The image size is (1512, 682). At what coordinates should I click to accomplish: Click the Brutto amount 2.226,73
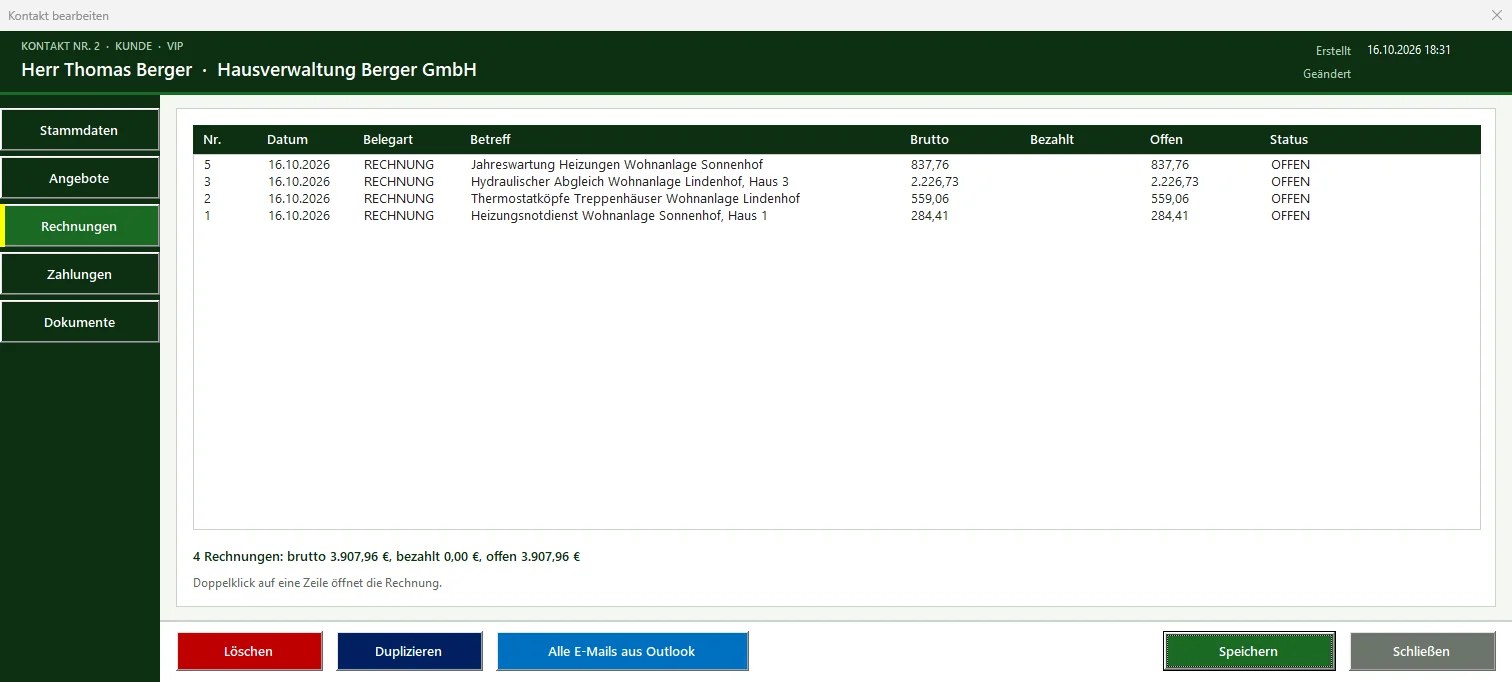[x=935, y=182]
